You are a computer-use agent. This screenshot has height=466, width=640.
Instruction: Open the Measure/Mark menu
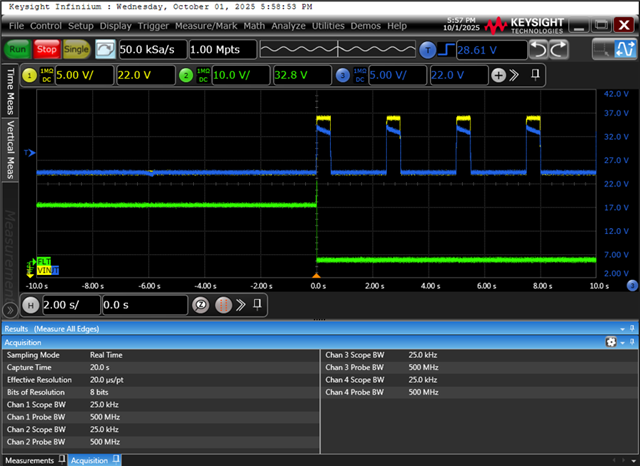206,26
